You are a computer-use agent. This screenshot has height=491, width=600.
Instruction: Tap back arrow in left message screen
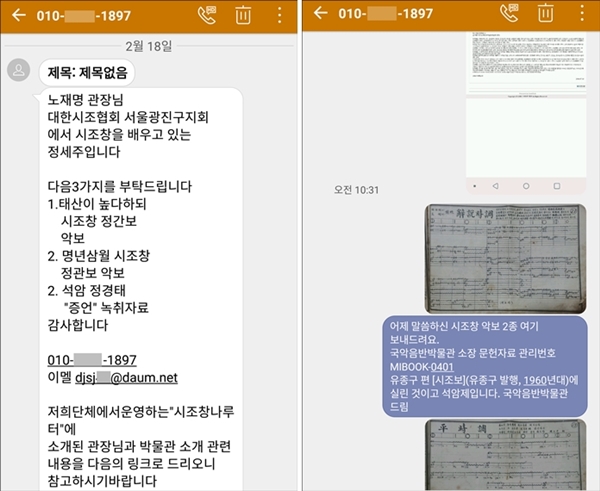(19, 15)
